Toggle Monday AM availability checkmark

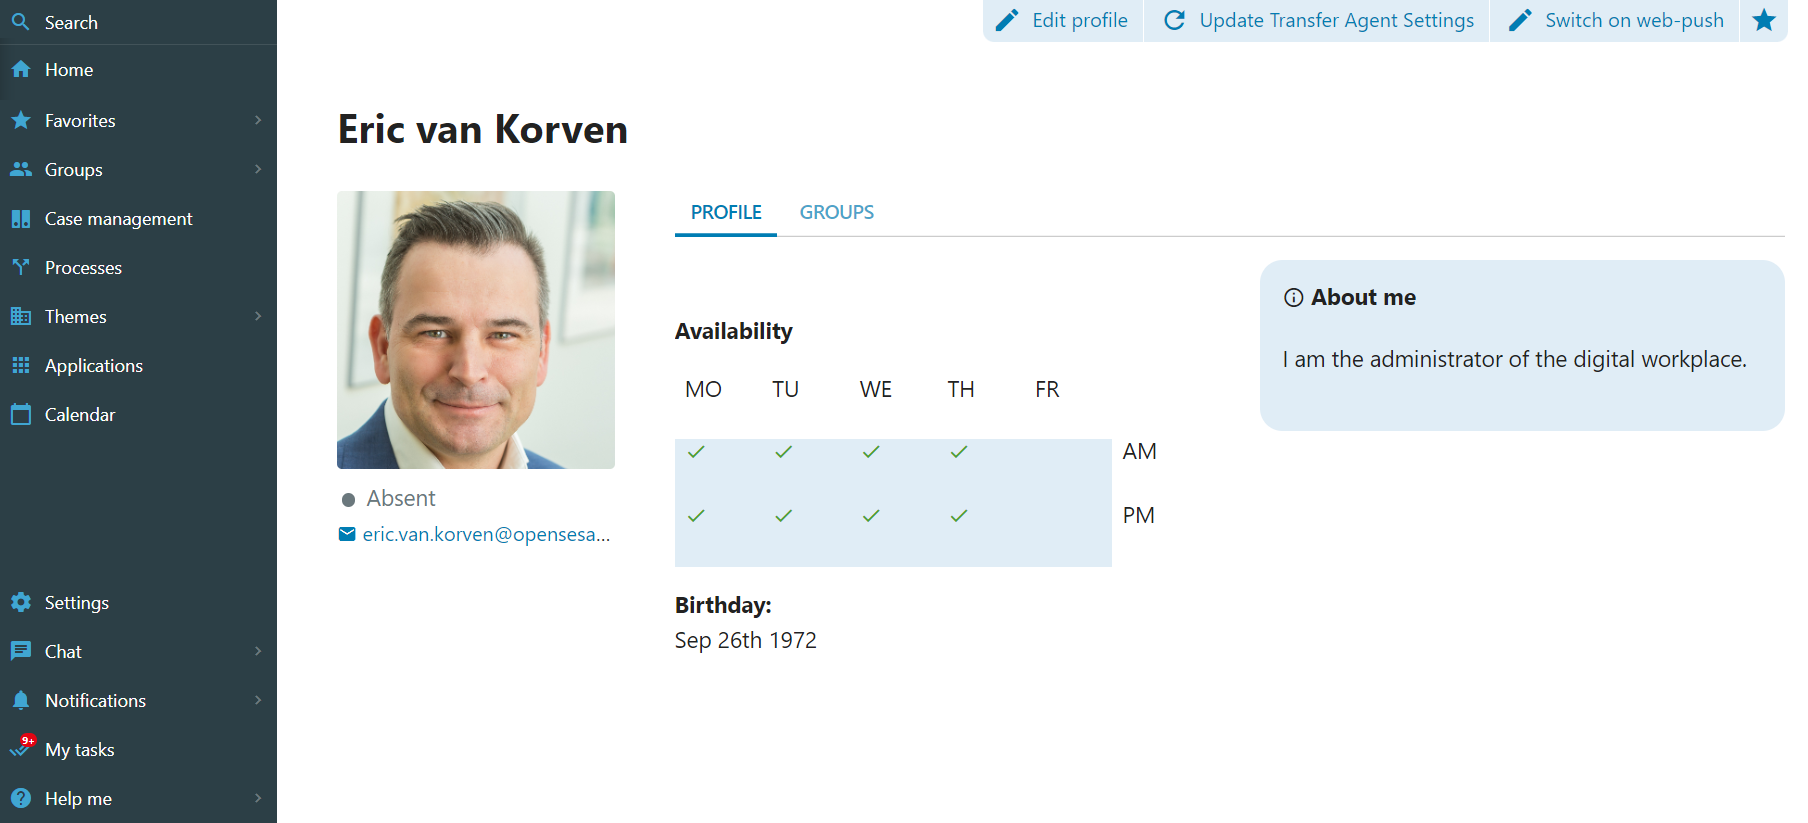tap(696, 452)
